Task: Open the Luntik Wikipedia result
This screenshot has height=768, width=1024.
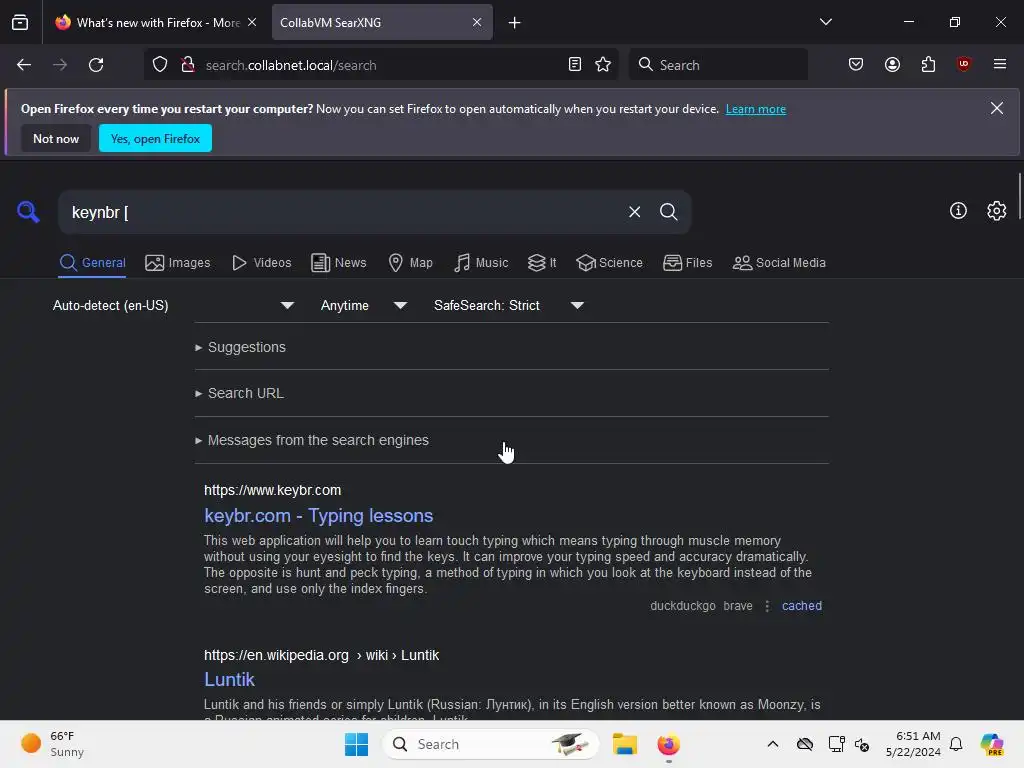Action: pyautogui.click(x=229, y=679)
